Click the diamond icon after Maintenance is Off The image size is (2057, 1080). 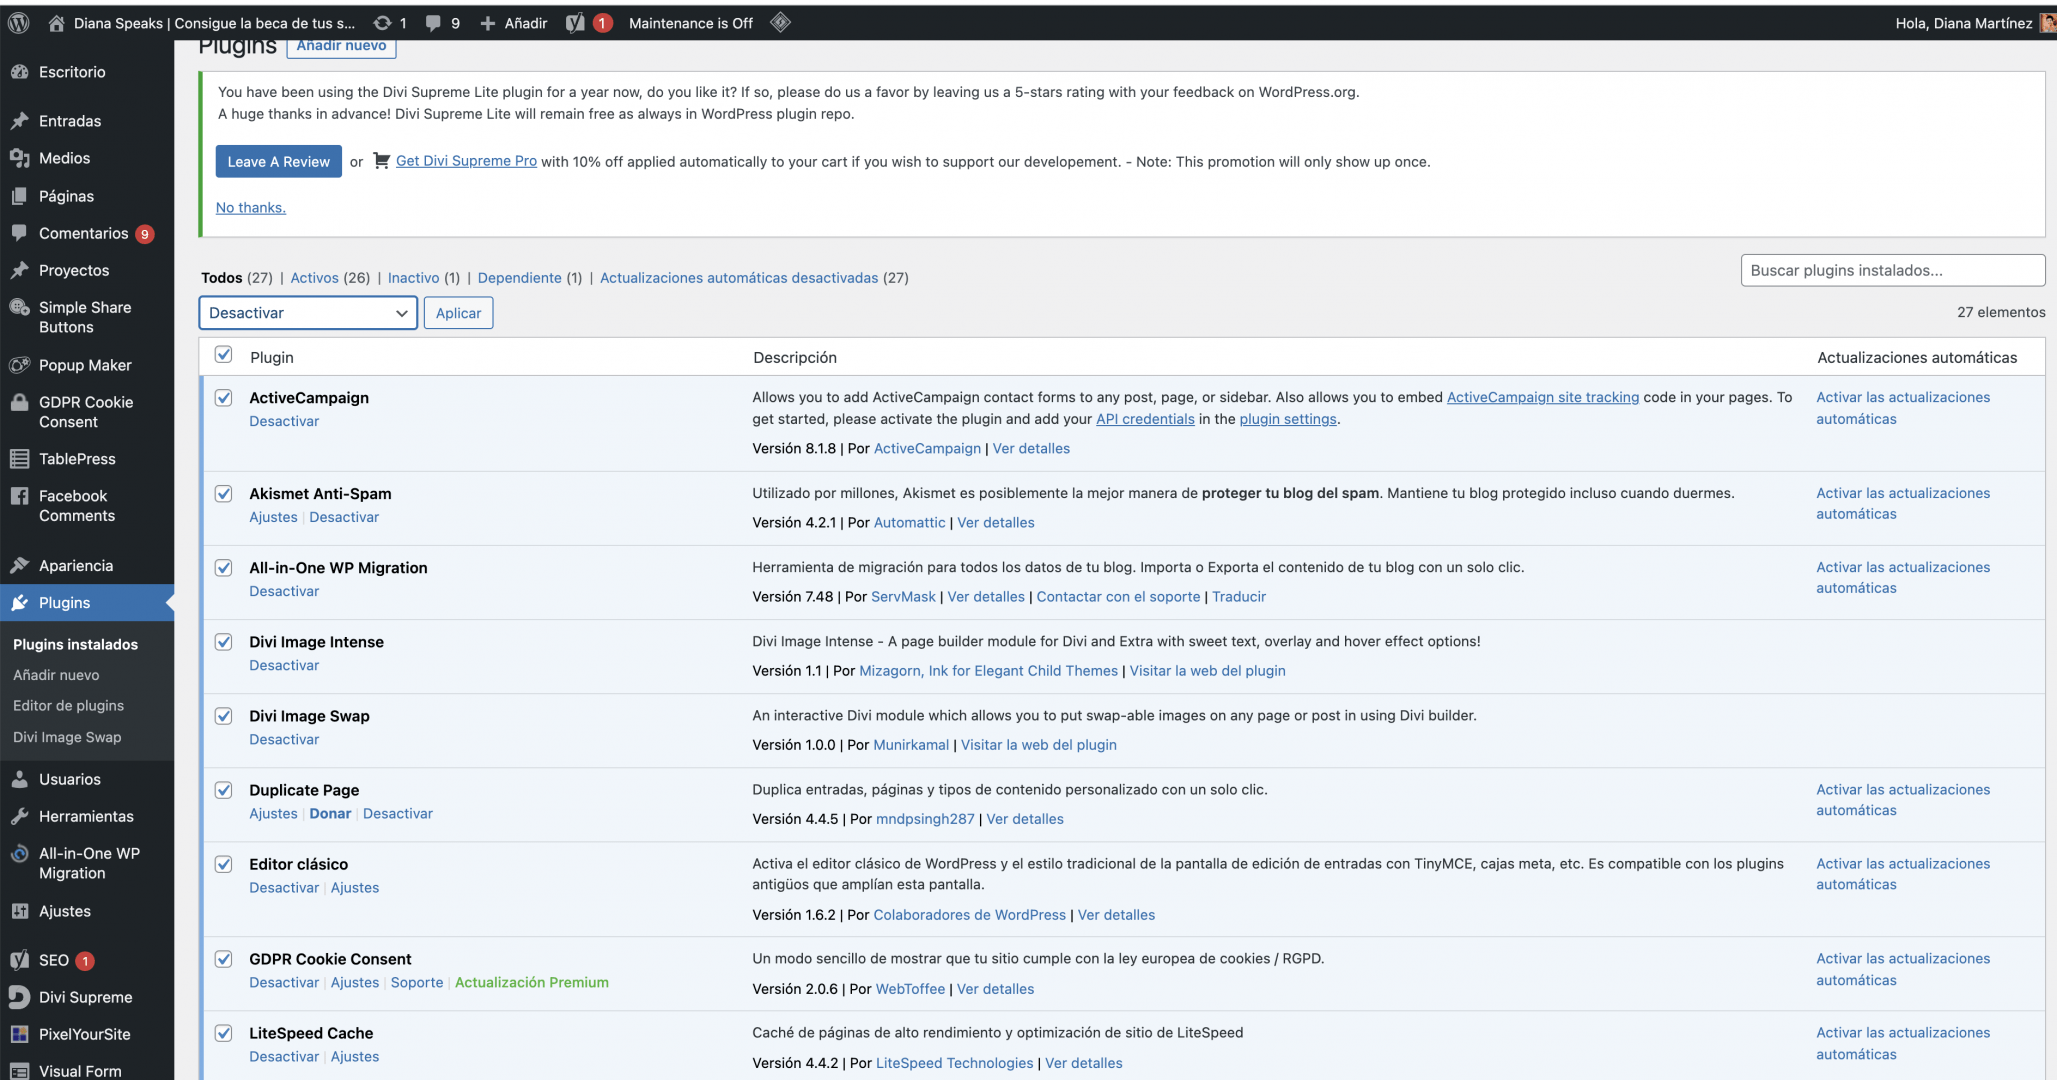[781, 22]
